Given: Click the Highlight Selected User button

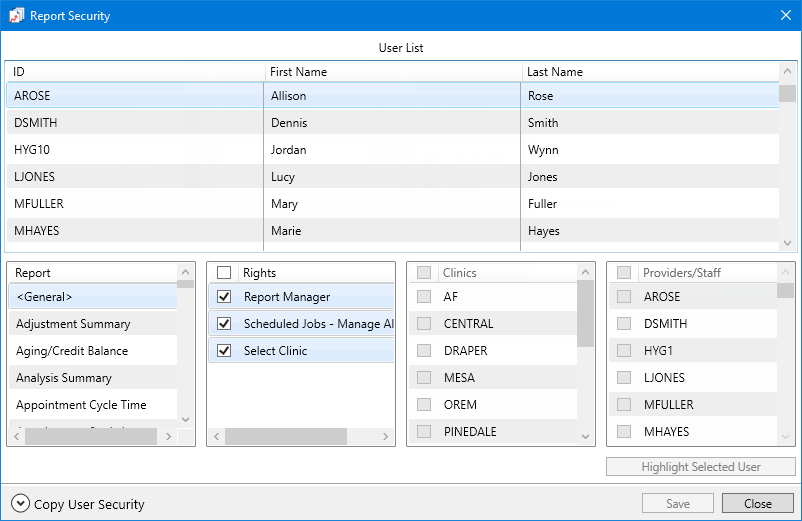Looking at the screenshot, I should (x=700, y=467).
